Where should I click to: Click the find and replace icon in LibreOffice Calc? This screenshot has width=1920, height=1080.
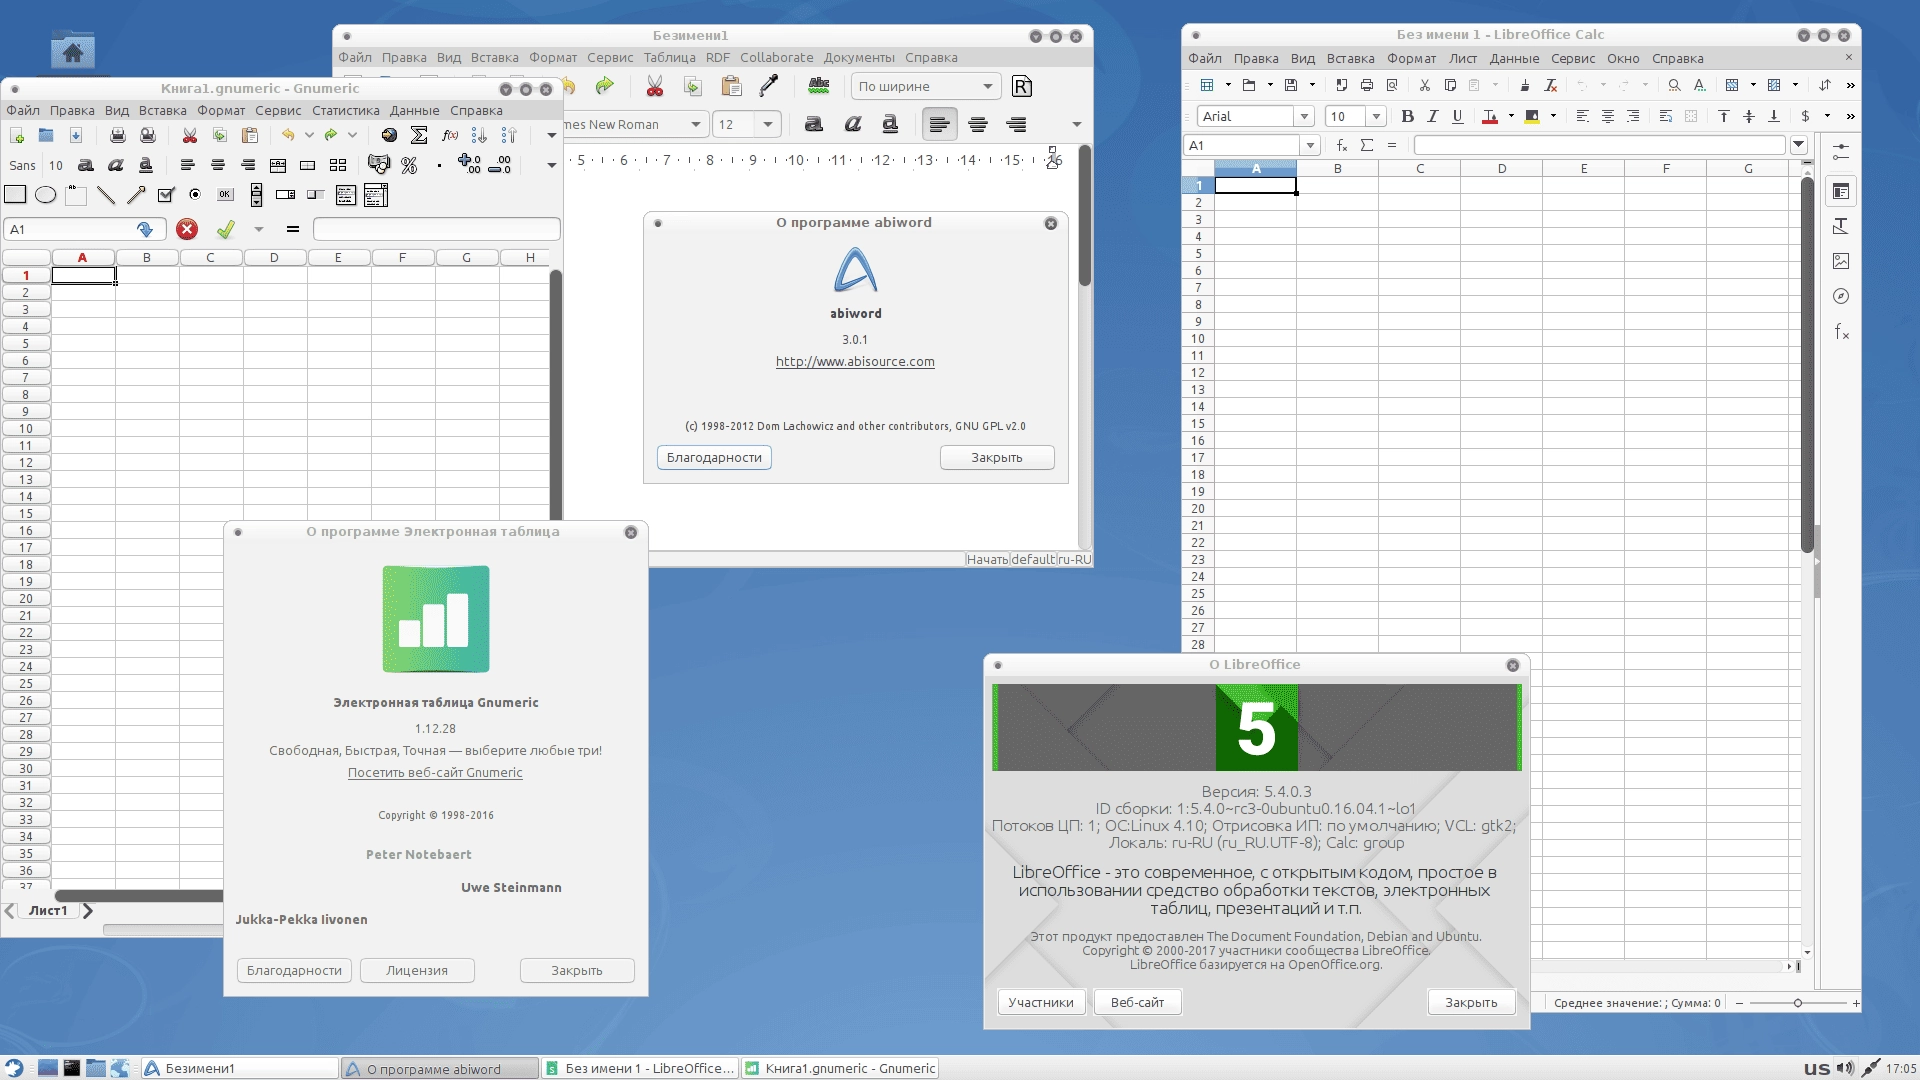pyautogui.click(x=1674, y=85)
